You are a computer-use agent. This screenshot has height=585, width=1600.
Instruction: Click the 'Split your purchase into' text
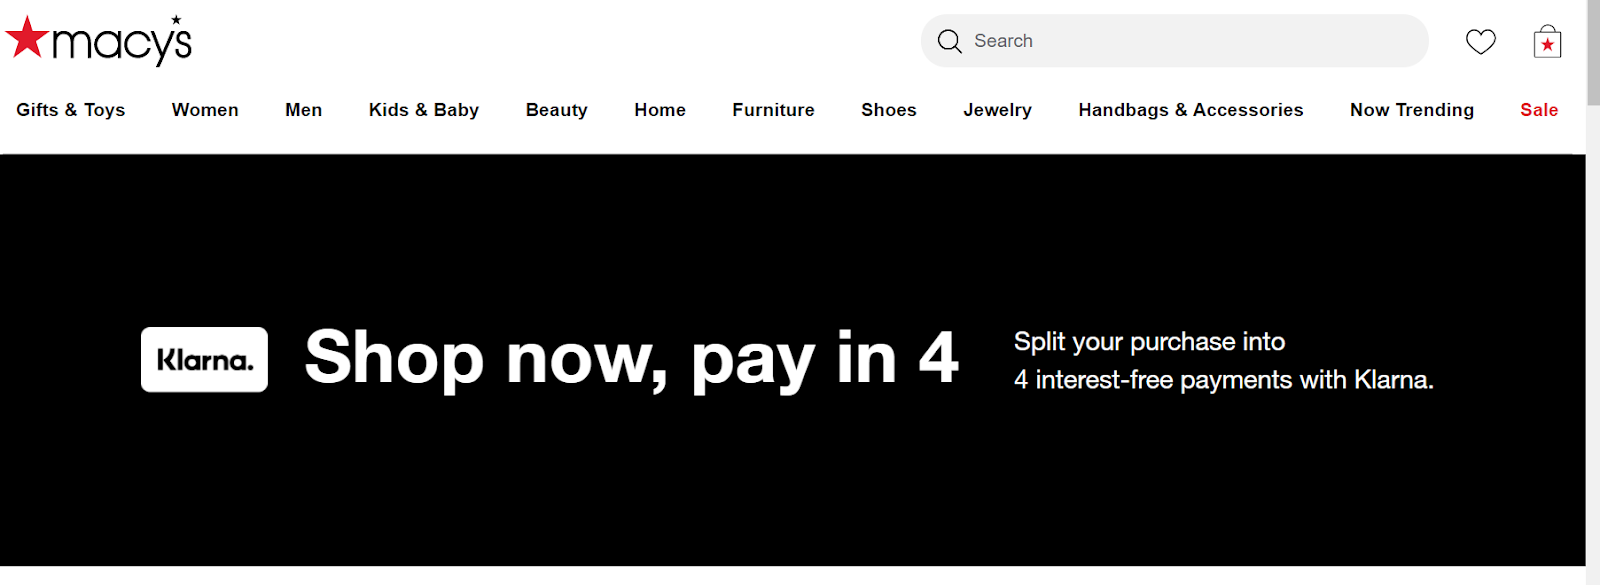[1149, 342]
